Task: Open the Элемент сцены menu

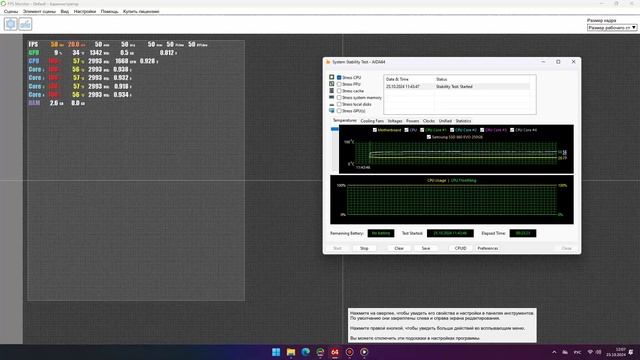Action: (x=39, y=11)
